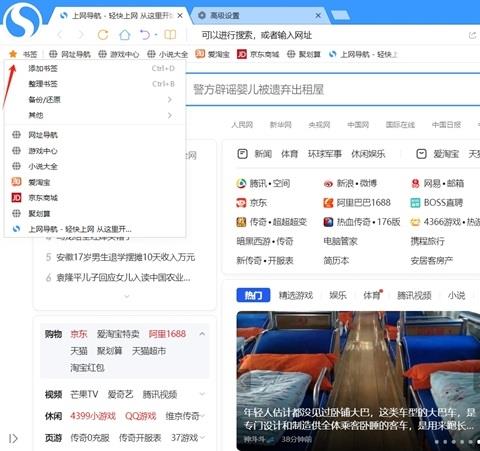Open the 新闻 category link
Screen dimensions: 480x451
[263, 154]
